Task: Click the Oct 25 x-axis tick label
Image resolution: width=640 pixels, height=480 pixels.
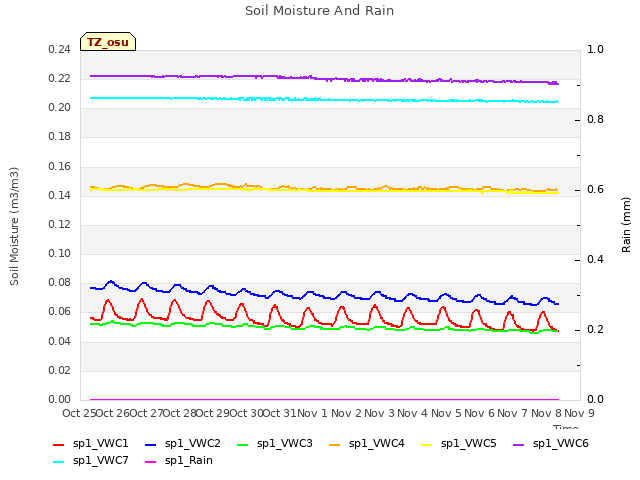Action: click(x=79, y=413)
